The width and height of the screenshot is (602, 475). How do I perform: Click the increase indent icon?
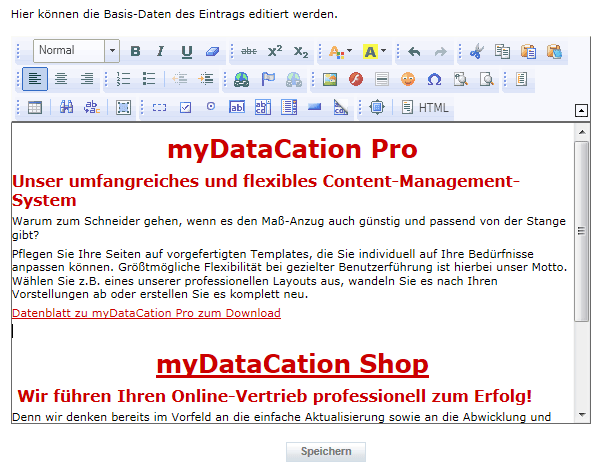click(x=206, y=79)
